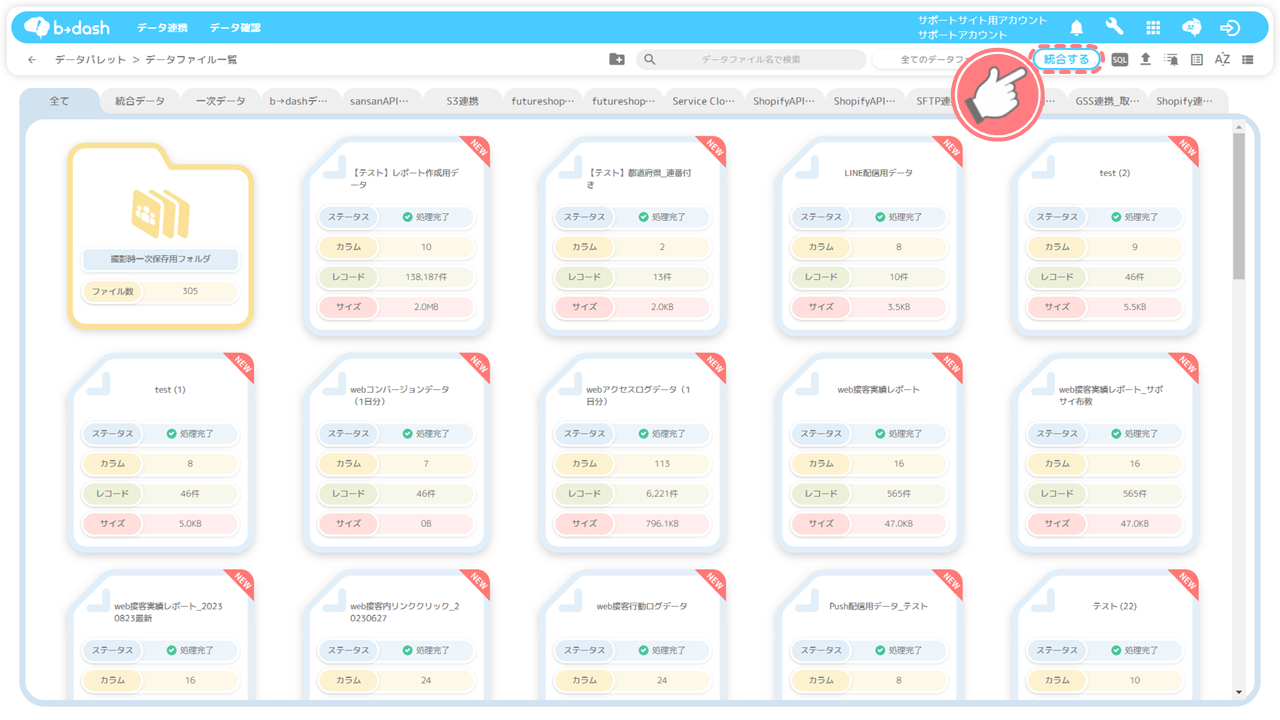Open the sansanAPI… tab
Viewport: 1280px width, 720px height.
tap(379, 101)
